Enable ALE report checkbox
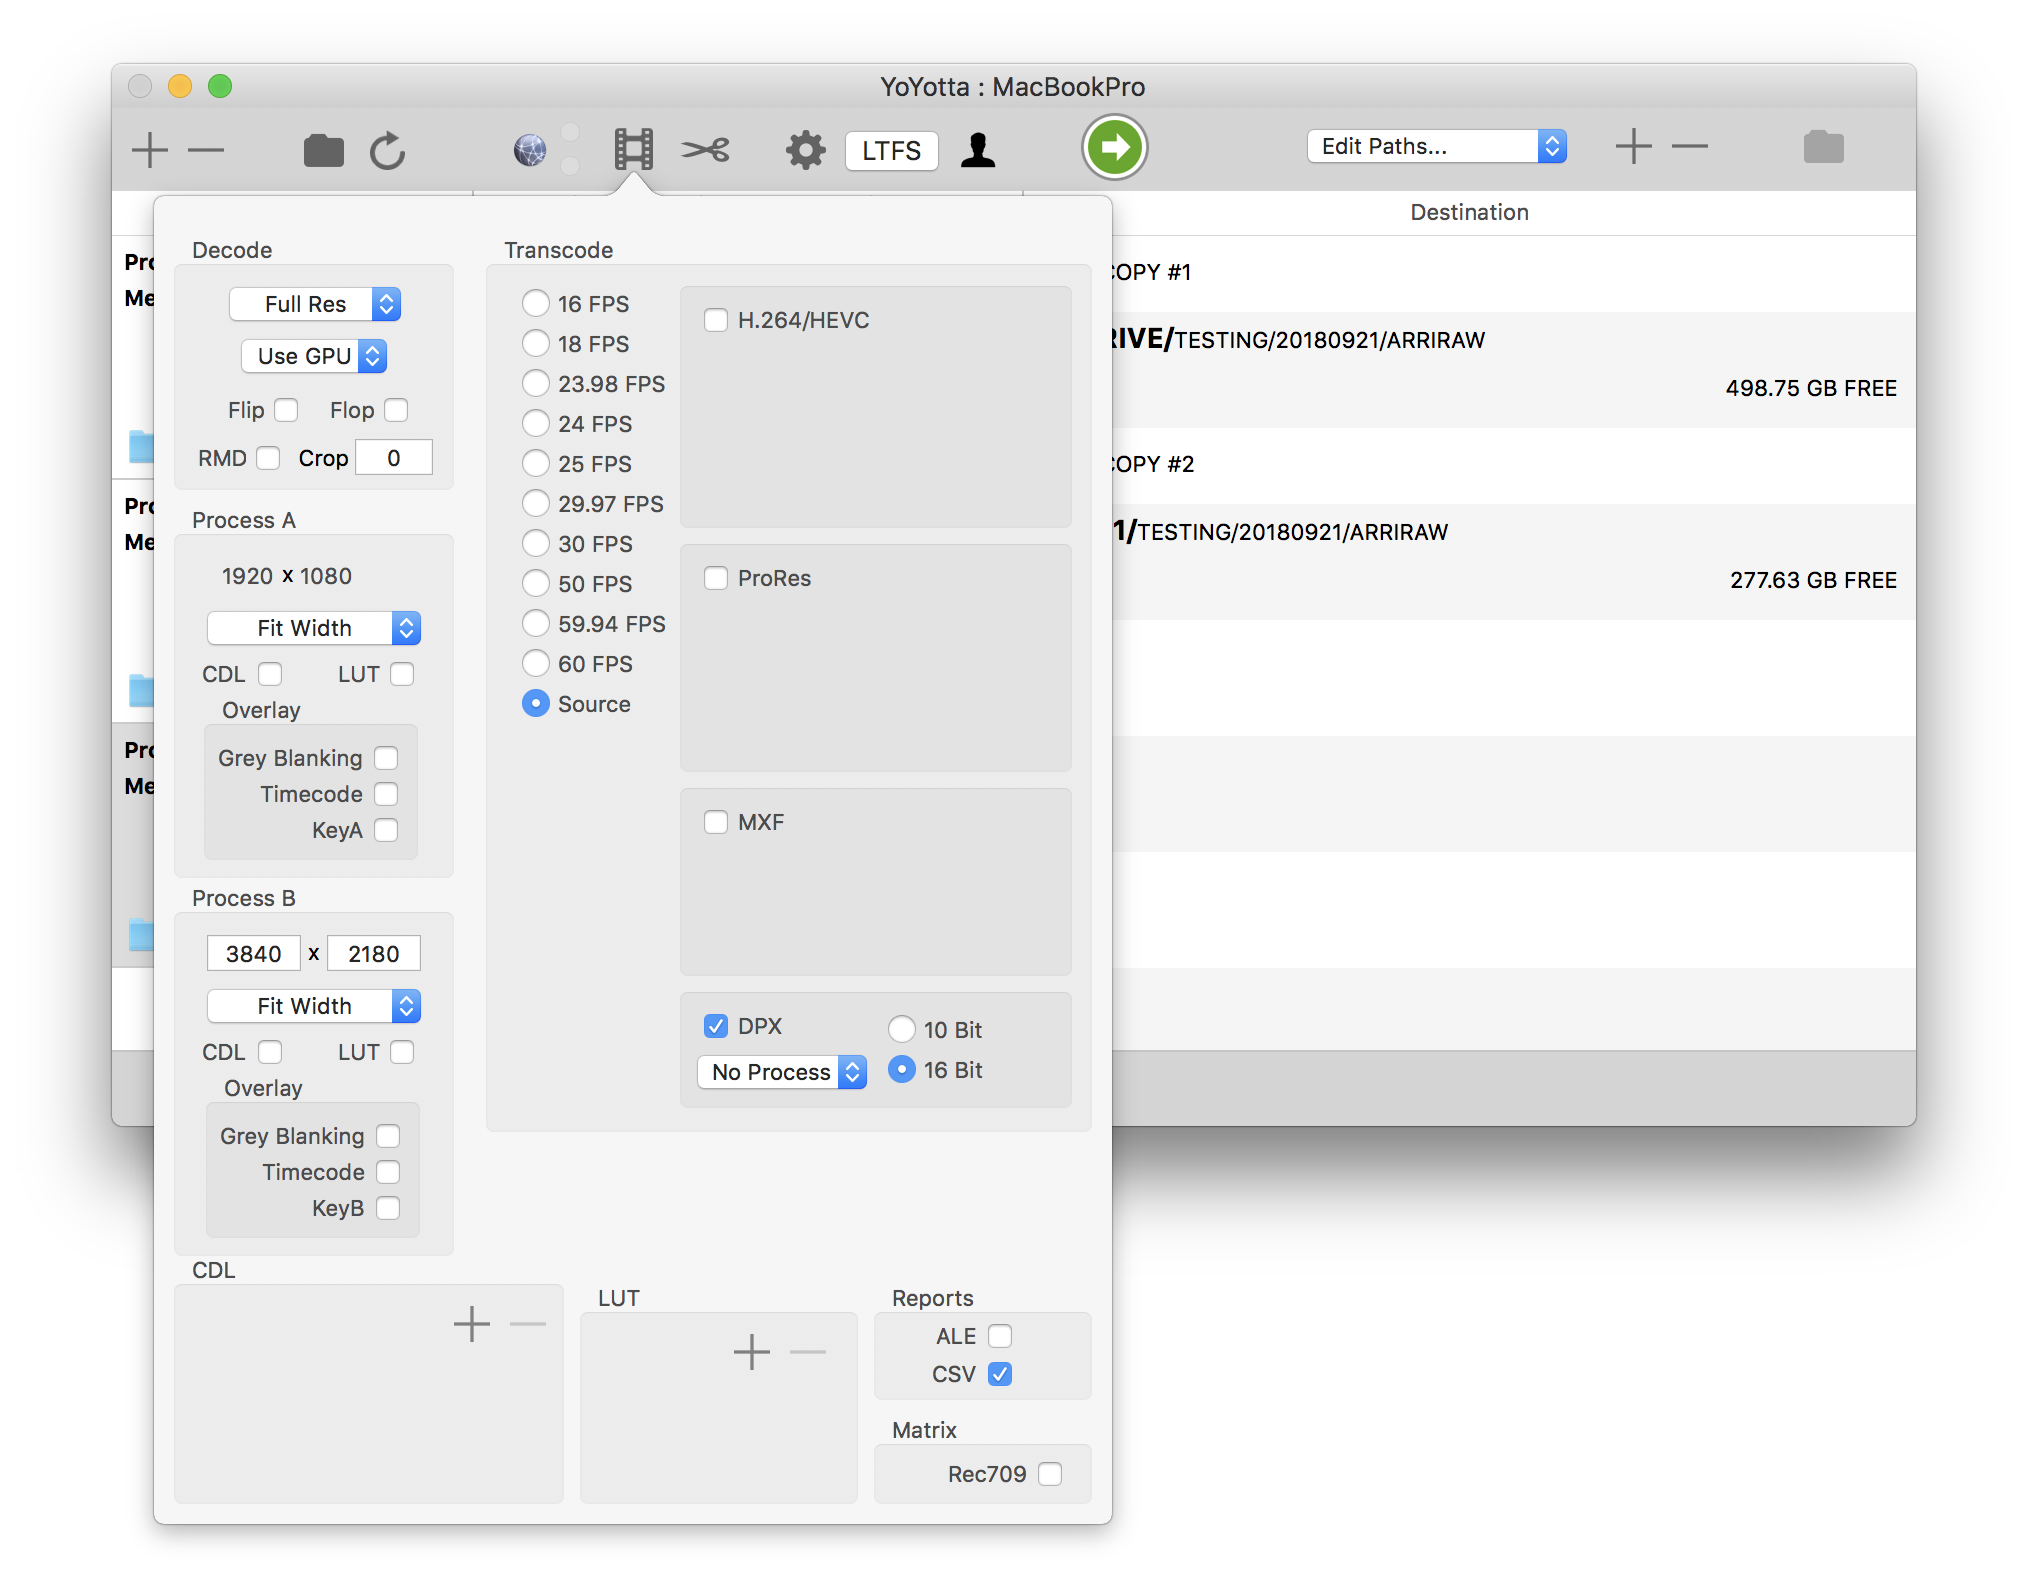This screenshot has width=2028, height=1592. coord(1000,1336)
